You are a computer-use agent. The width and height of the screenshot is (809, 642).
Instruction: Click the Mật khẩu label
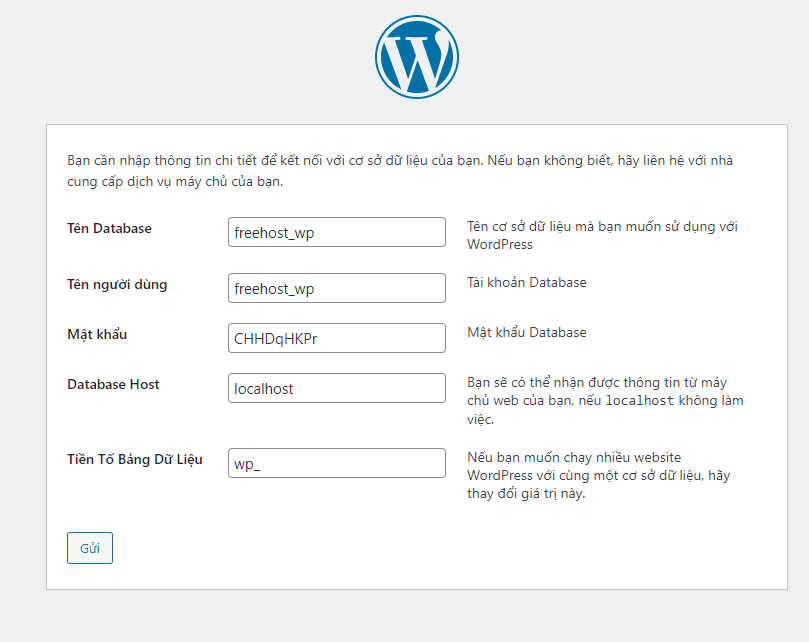pos(97,334)
